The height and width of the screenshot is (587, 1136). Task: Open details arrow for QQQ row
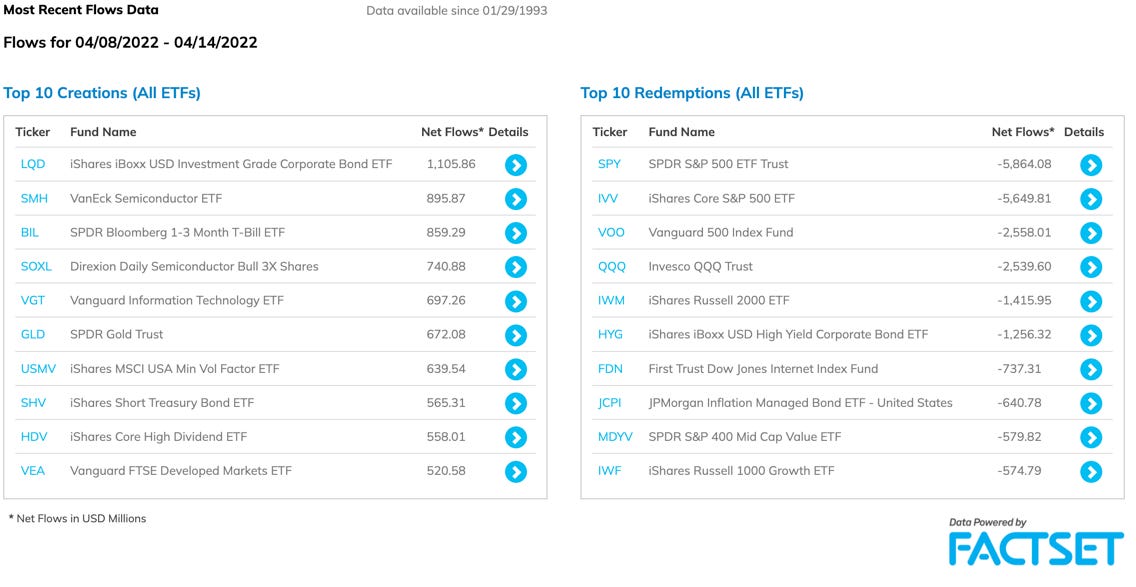coord(1091,267)
